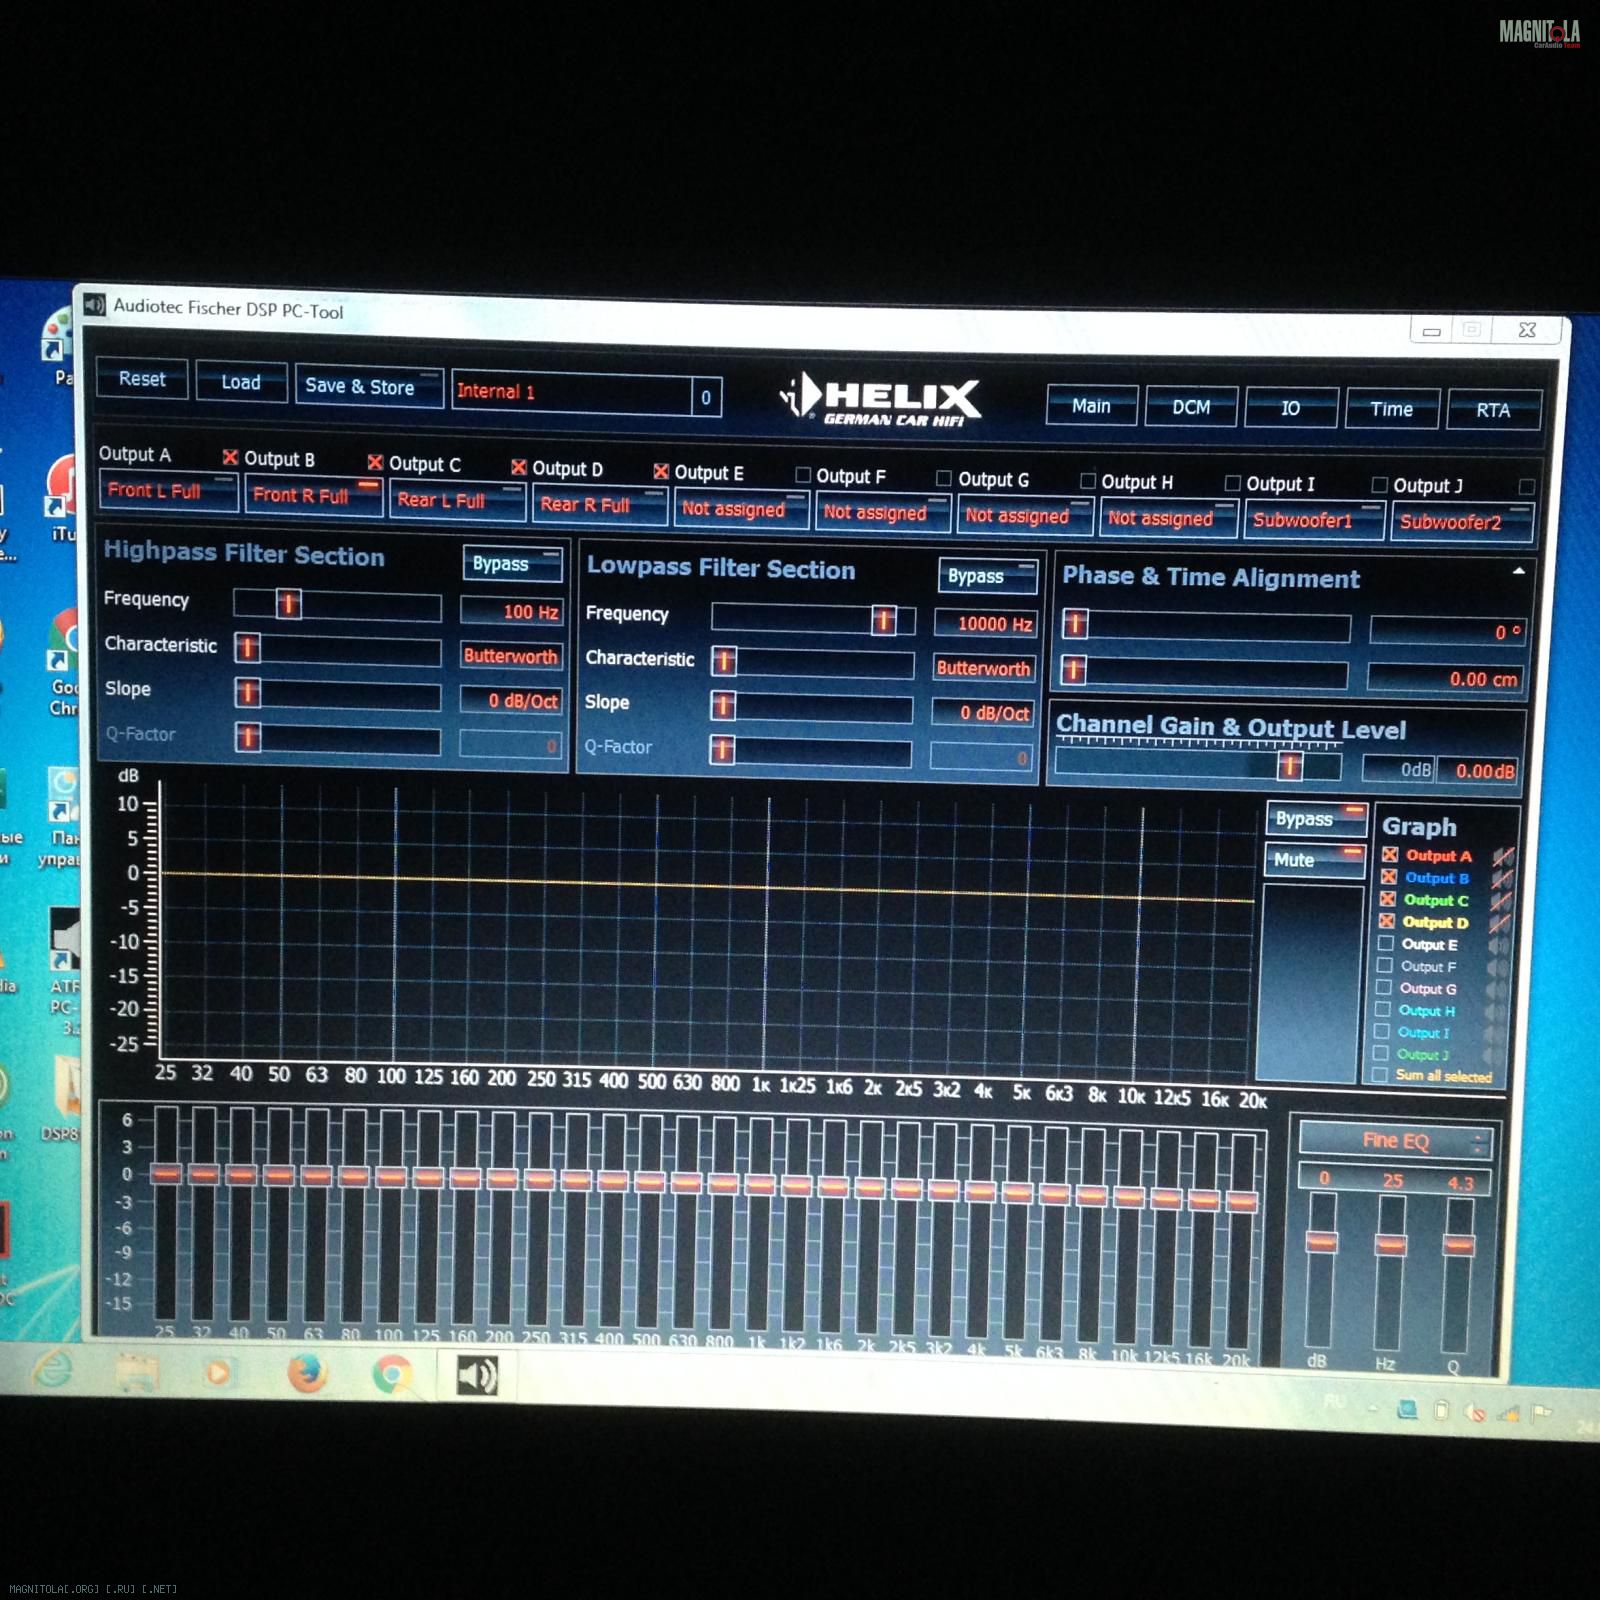Enable Sum all selected checkbox

click(x=1380, y=1075)
